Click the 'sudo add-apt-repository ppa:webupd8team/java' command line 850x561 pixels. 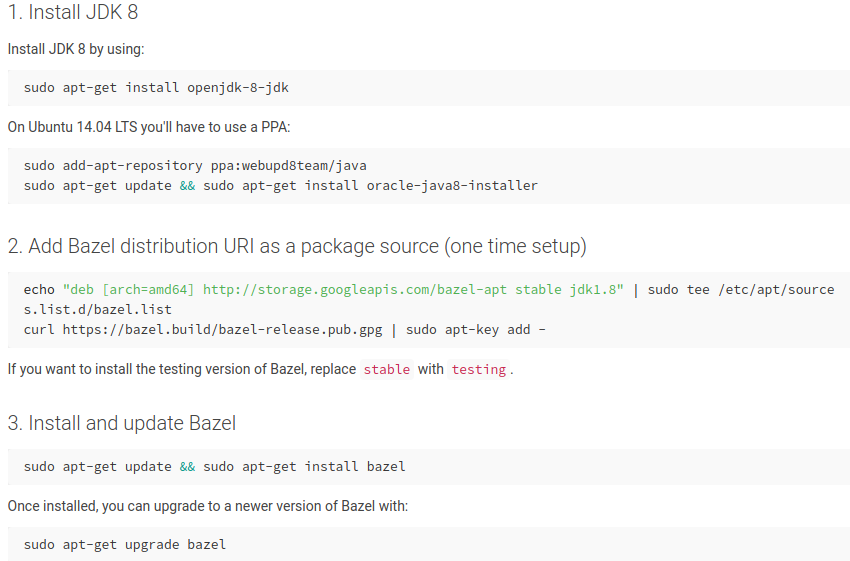point(195,165)
